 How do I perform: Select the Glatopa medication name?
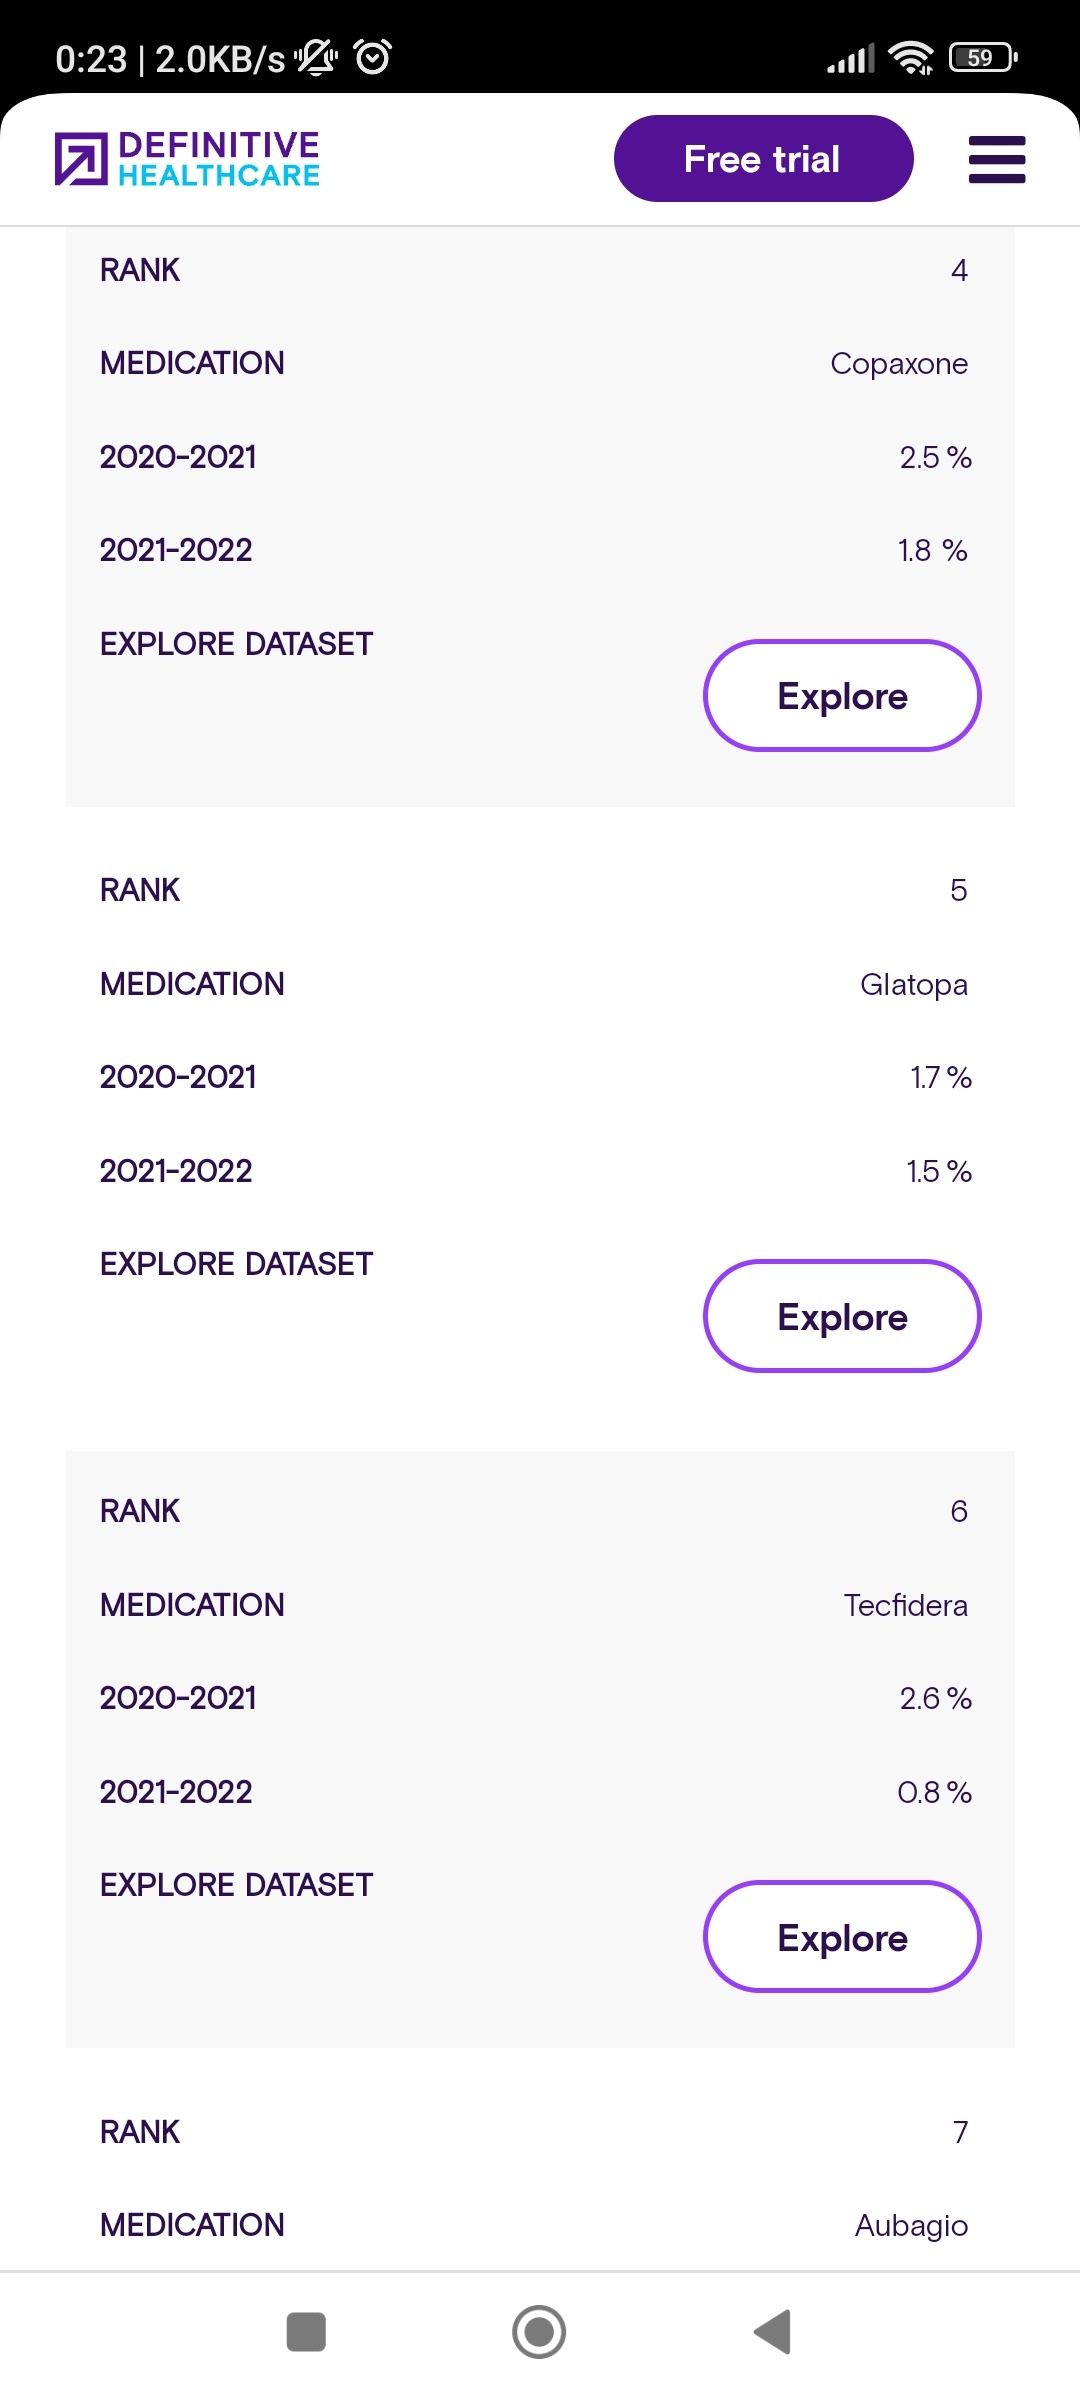click(913, 985)
